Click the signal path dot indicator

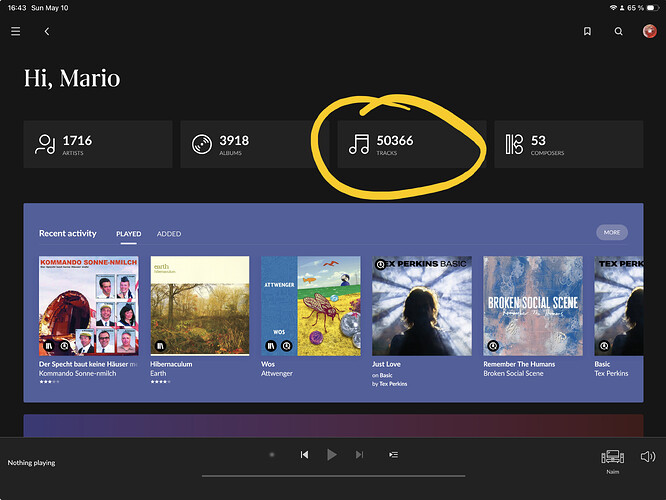tap(272, 455)
